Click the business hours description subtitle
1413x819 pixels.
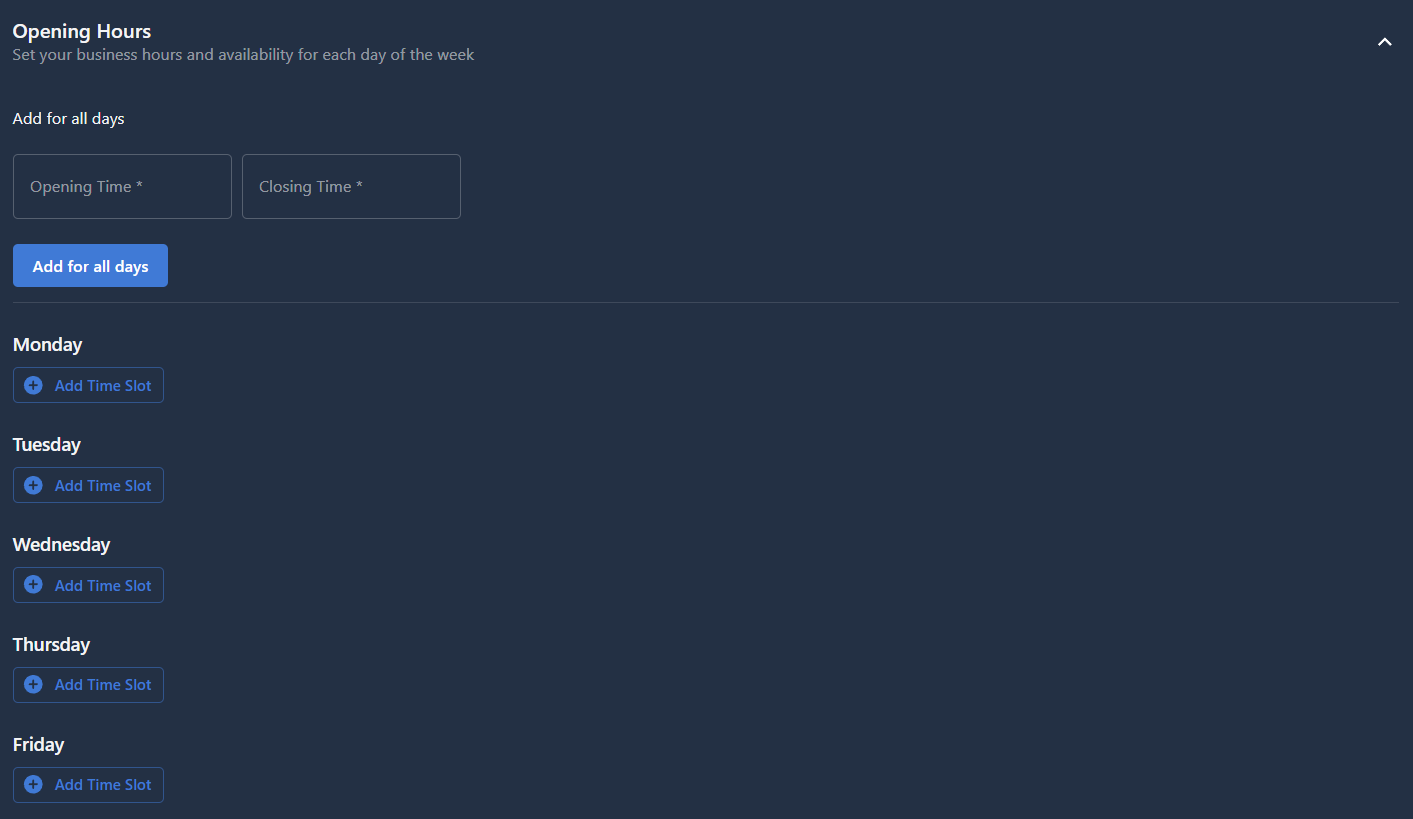pyautogui.click(x=243, y=55)
